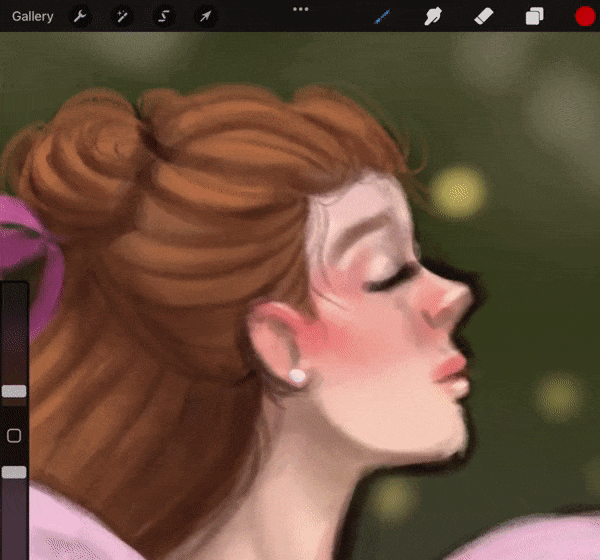Viewport: 600px width, 560px height.
Task: Activate the Transform arrow tool
Action: tap(205, 16)
